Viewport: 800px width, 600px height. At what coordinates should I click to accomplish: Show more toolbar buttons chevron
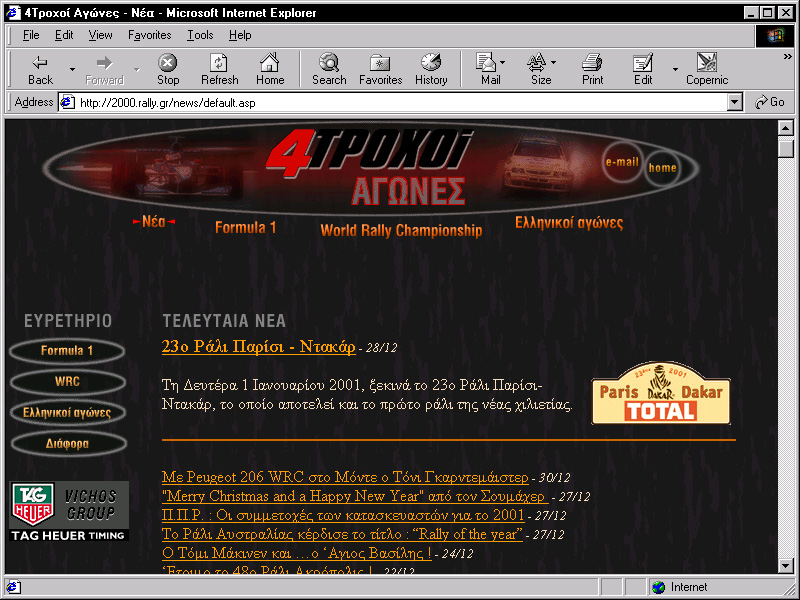point(788,57)
